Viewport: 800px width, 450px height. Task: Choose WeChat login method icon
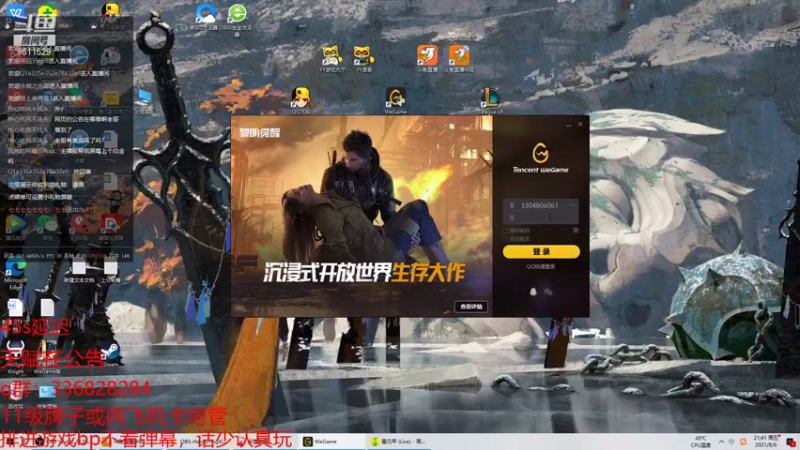coord(548,291)
